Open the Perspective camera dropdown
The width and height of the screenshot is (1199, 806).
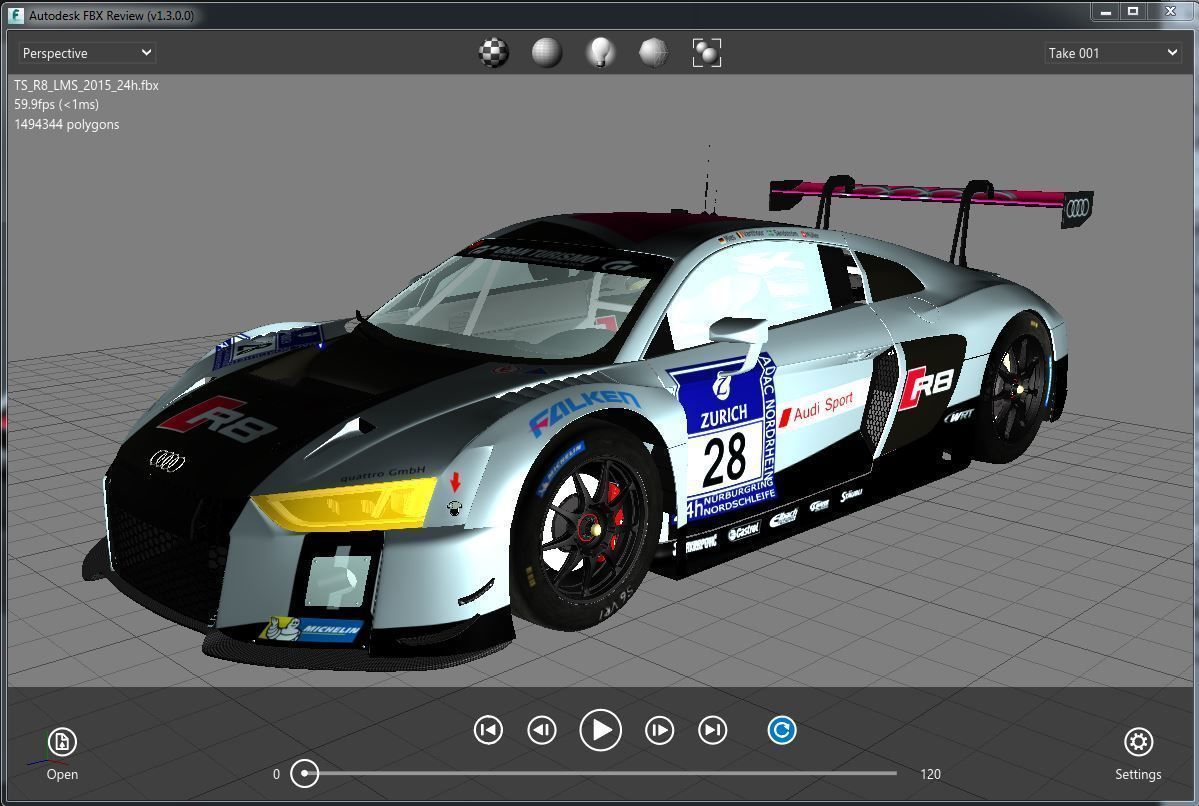click(86, 53)
